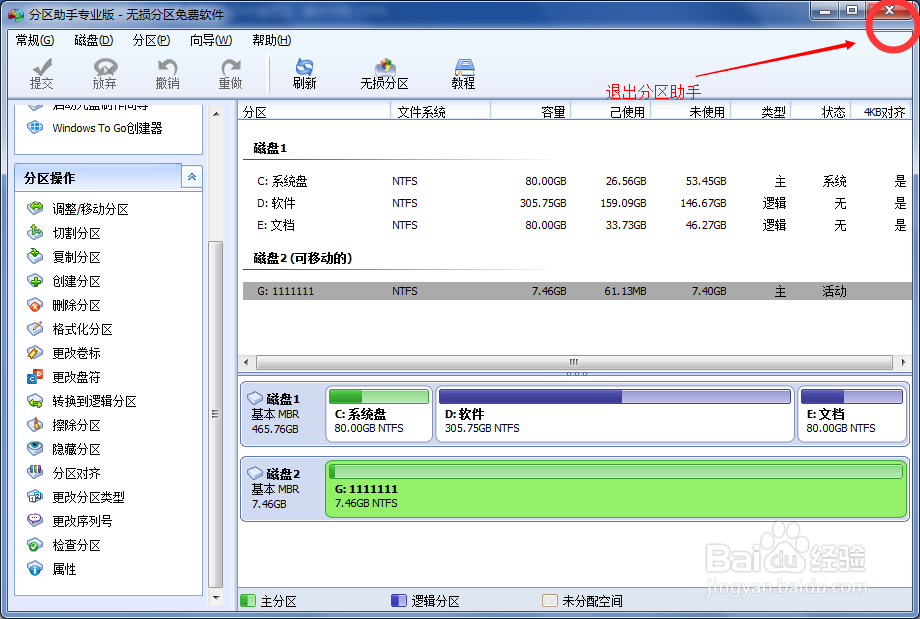Open the 向导(W) menu
The width and height of the screenshot is (920, 619).
pos(211,40)
